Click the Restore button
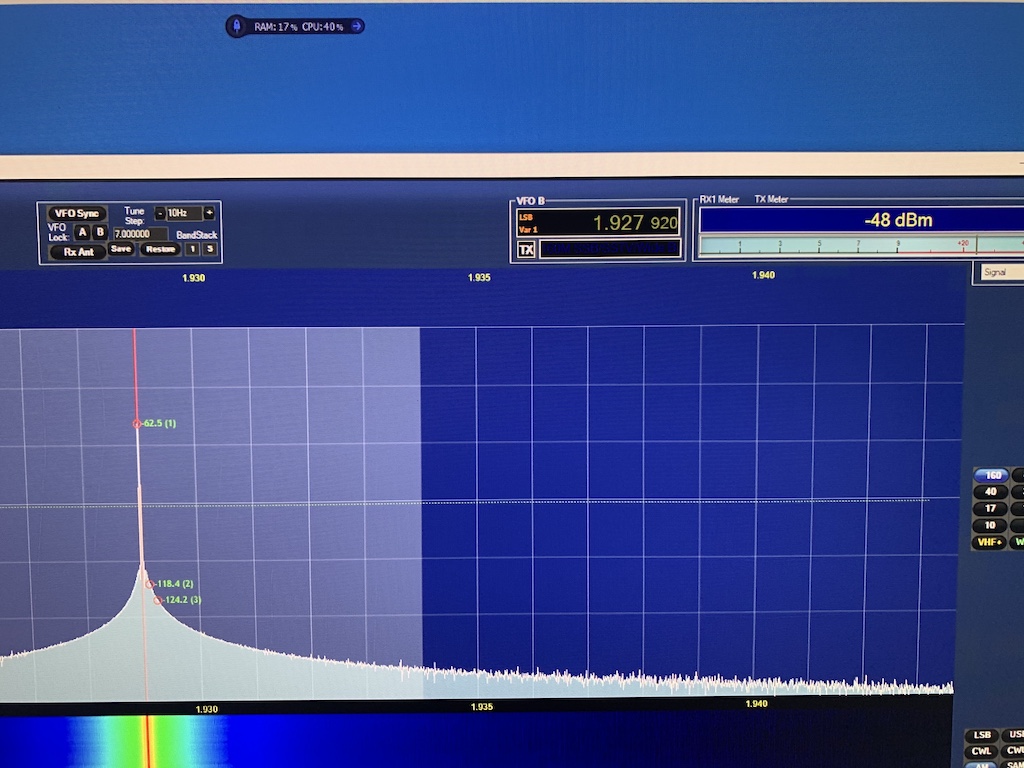This screenshot has width=1024, height=768. [x=160, y=249]
